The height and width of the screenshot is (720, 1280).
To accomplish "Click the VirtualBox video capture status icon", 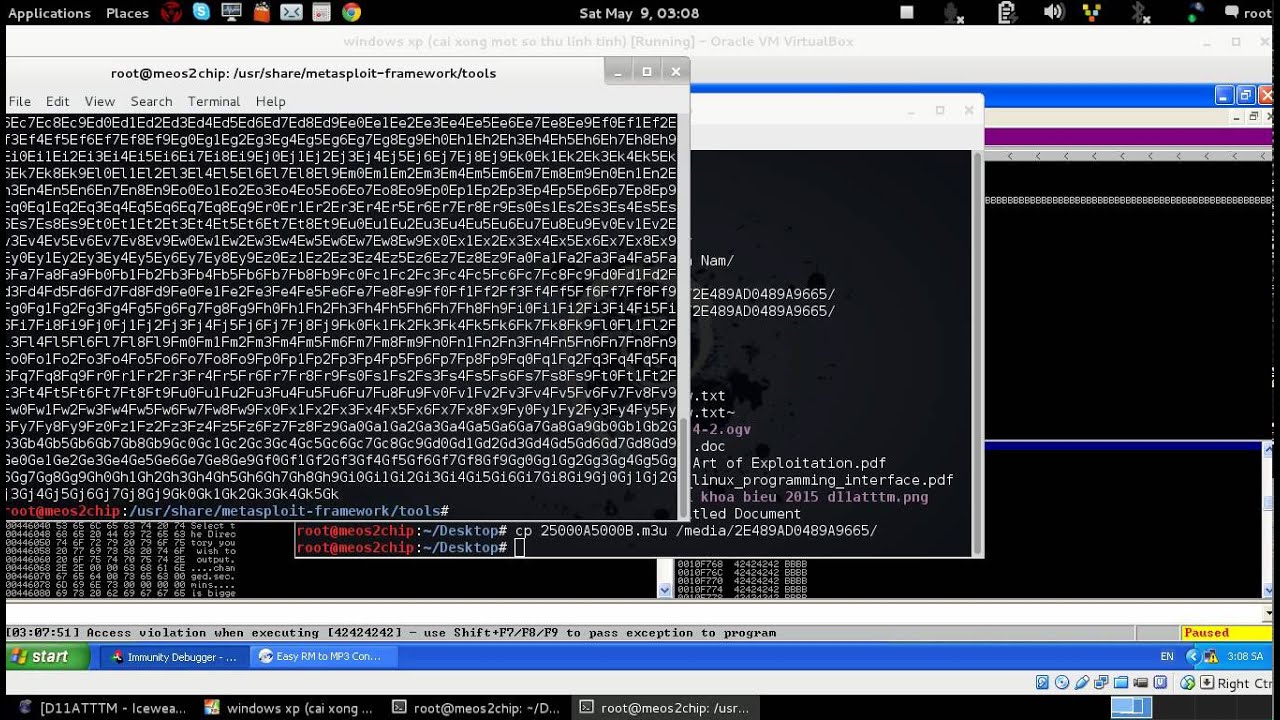I will 1141,683.
